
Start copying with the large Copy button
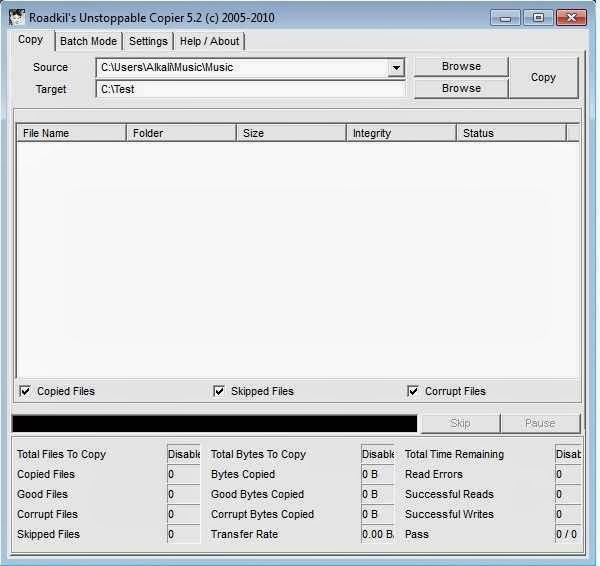tap(543, 78)
